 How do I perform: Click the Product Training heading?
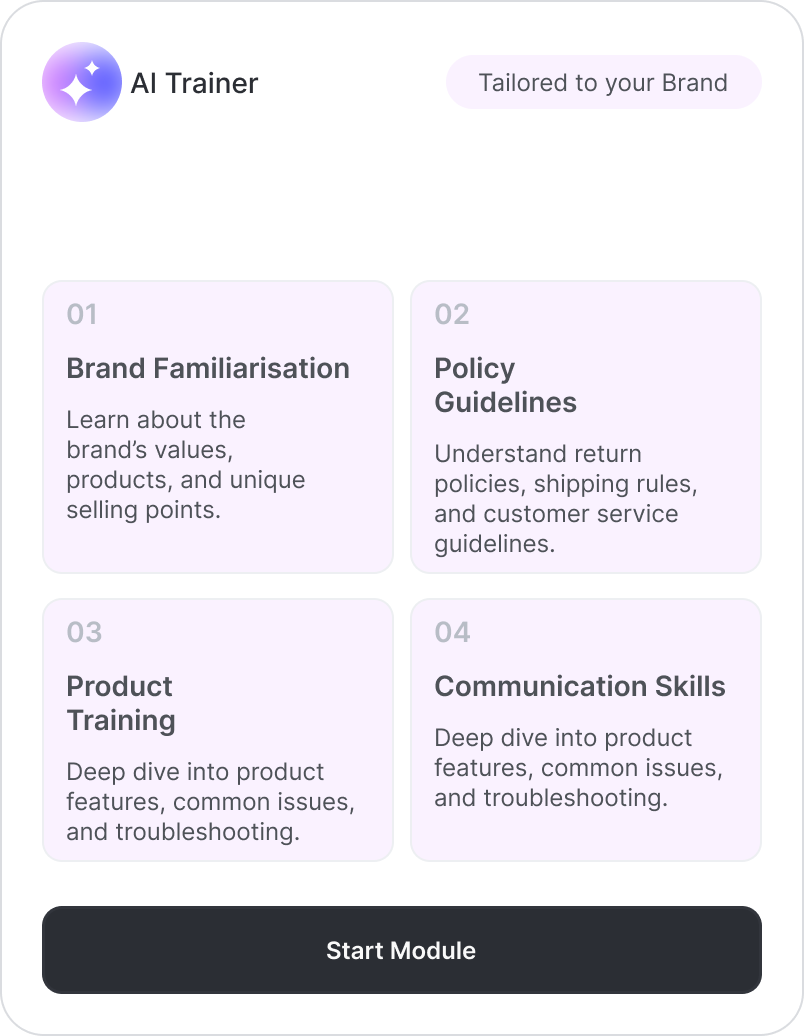pos(121,703)
